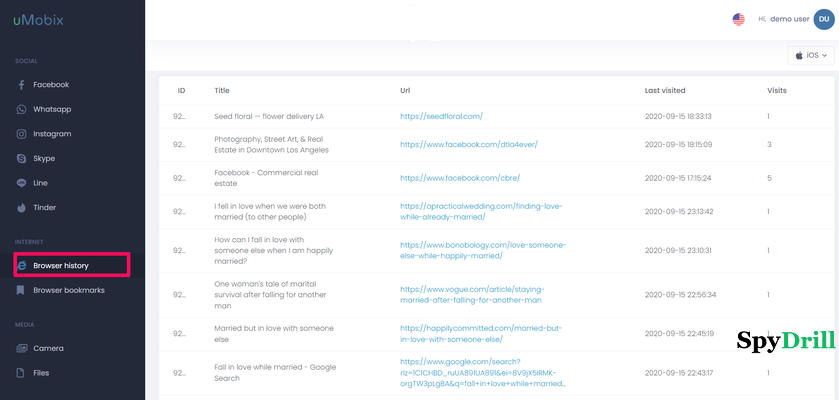Click the Facebook icon in sidebar
This screenshot has height=400, width=839.
tap(21, 85)
